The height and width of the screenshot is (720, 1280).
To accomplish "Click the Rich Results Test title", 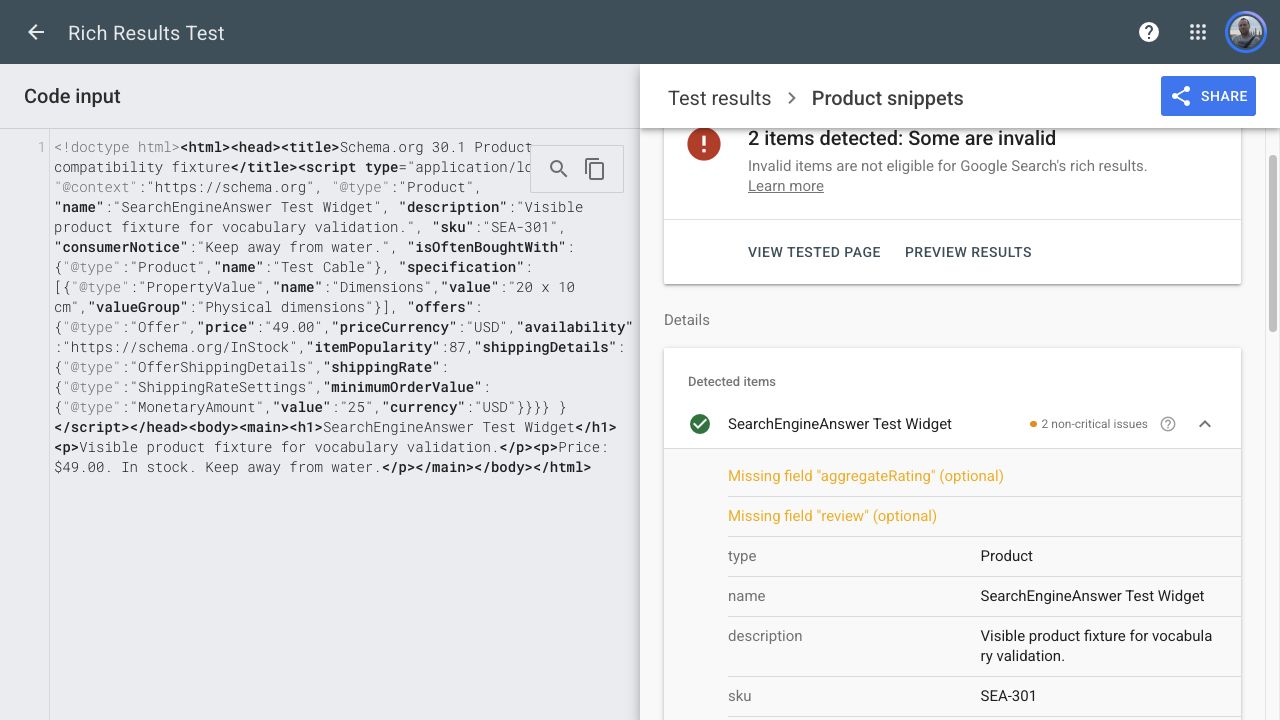I will (x=146, y=33).
